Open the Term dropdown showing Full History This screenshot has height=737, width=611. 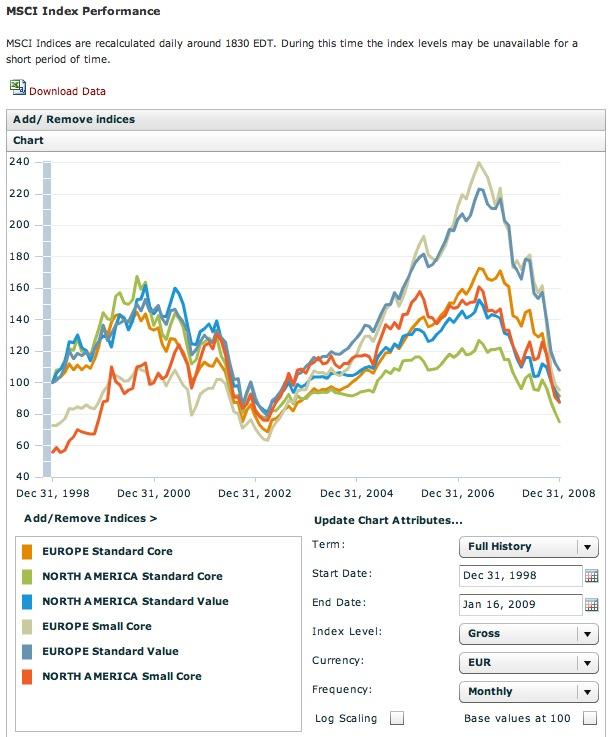tap(527, 547)
